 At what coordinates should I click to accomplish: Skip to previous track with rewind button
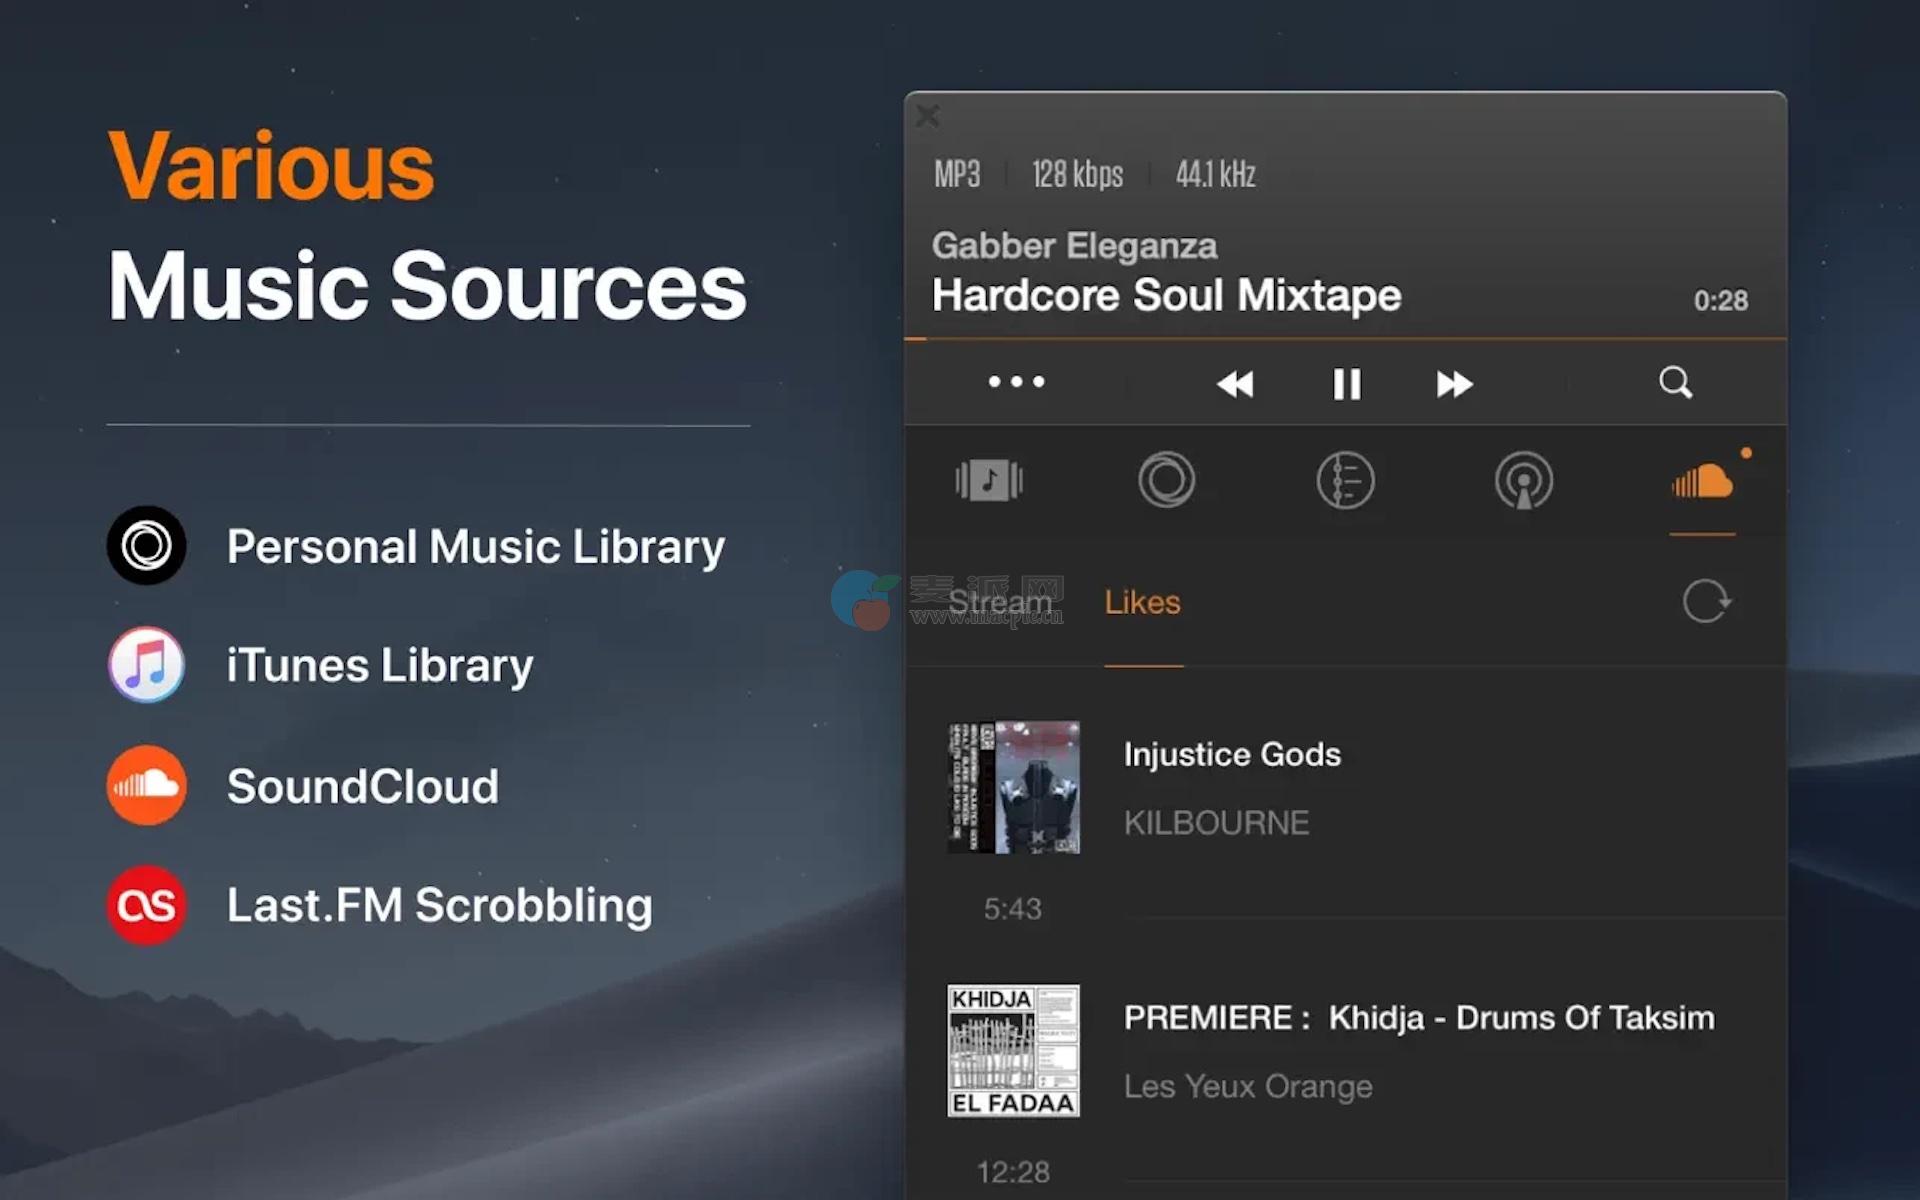[1235, 384]
